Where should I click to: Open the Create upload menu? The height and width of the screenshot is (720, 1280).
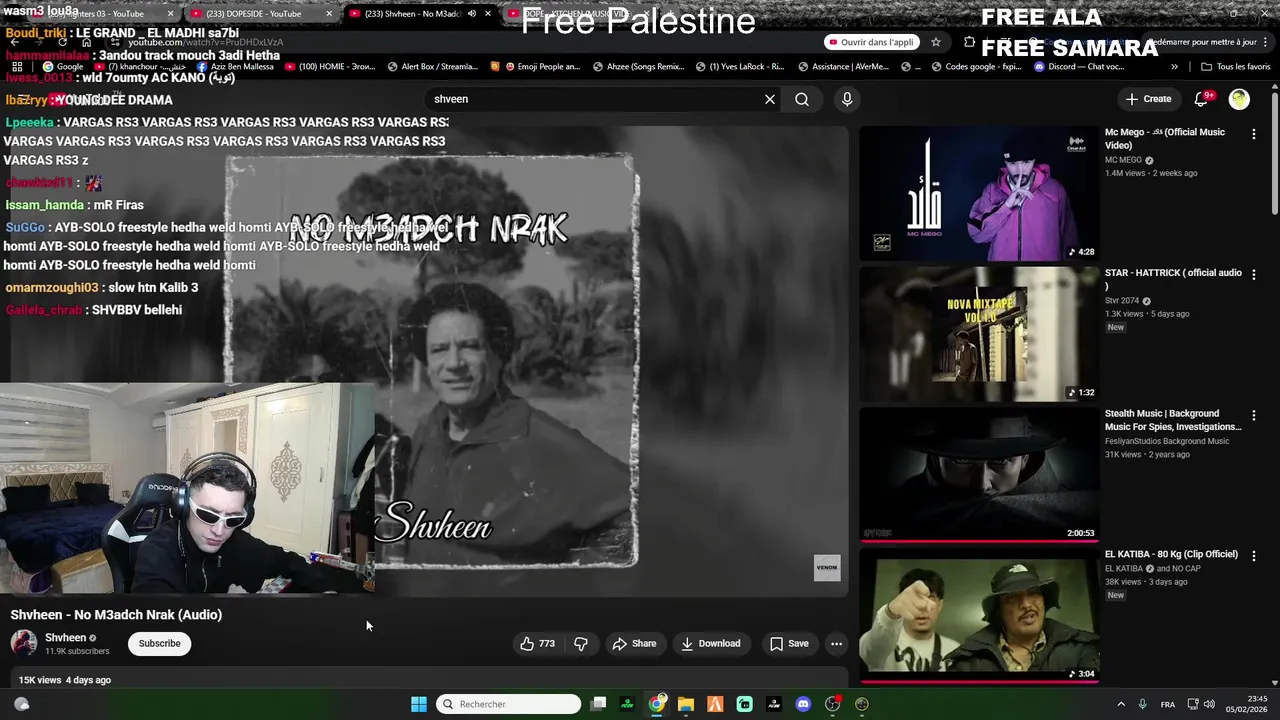pyautogui.click(x=1148, y=99)
